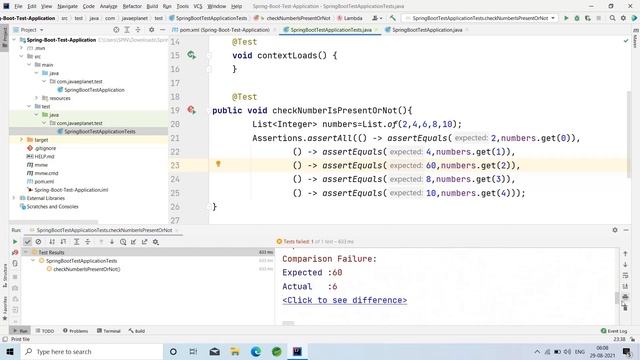Toggle Show Passed tests checkmark
This screenshot has width=640, height=360.
point(27,242)
